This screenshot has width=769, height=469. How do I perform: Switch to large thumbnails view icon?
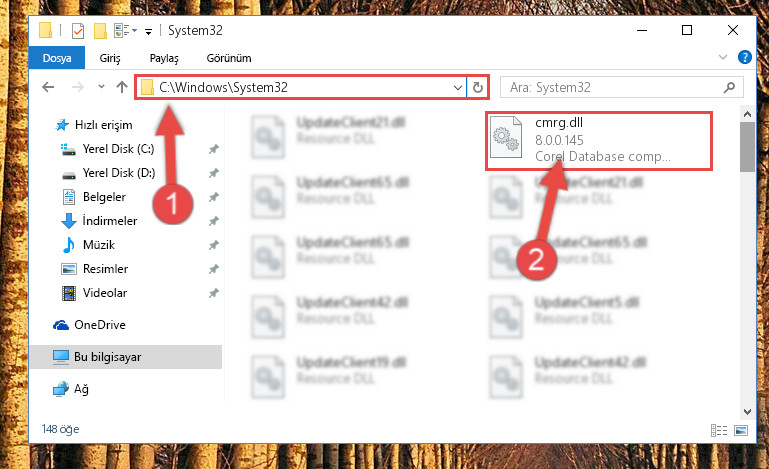(741, 430)
